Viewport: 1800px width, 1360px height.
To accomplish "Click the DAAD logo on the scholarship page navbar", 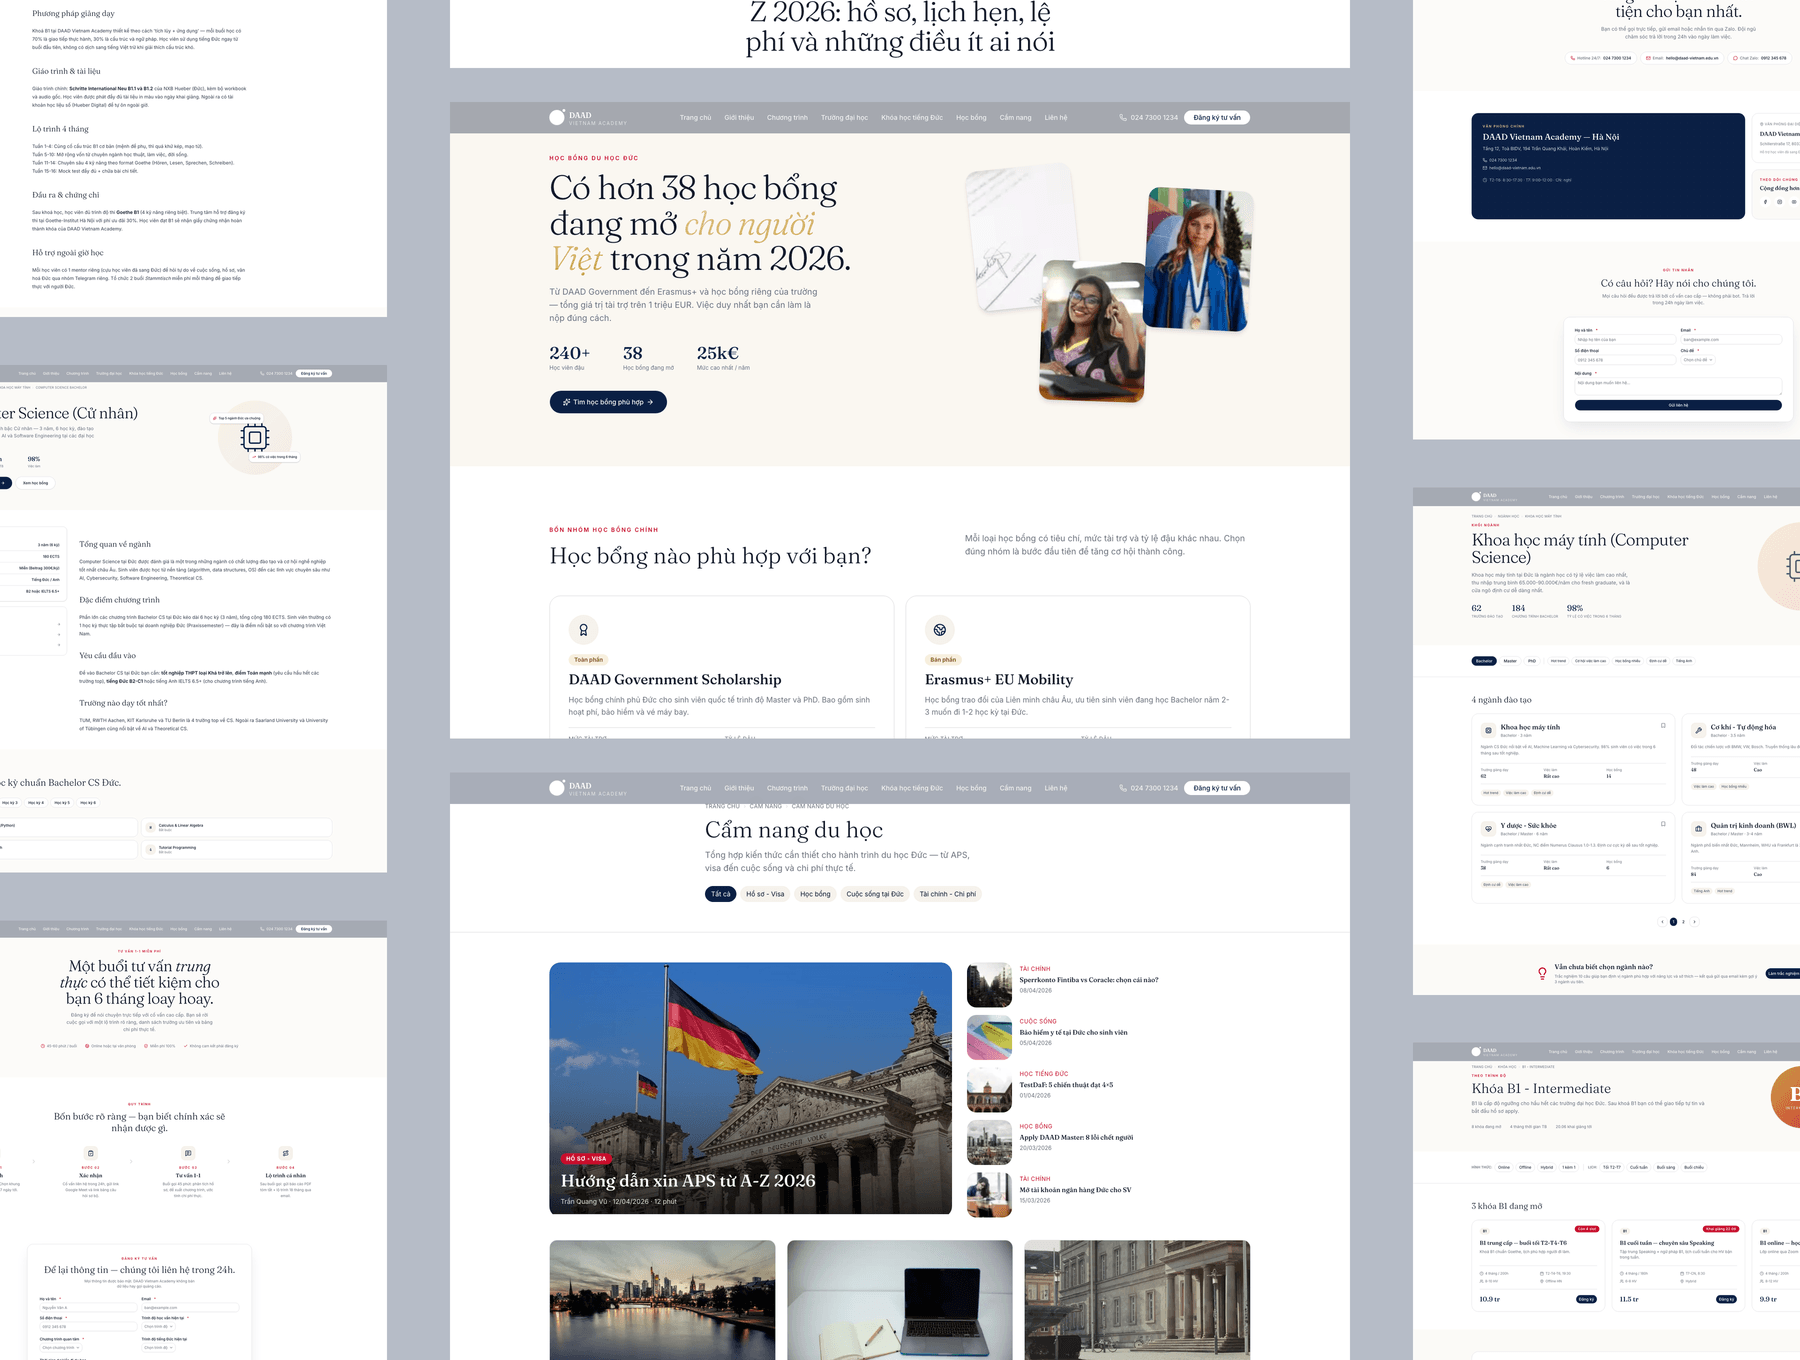I will 588,117.
